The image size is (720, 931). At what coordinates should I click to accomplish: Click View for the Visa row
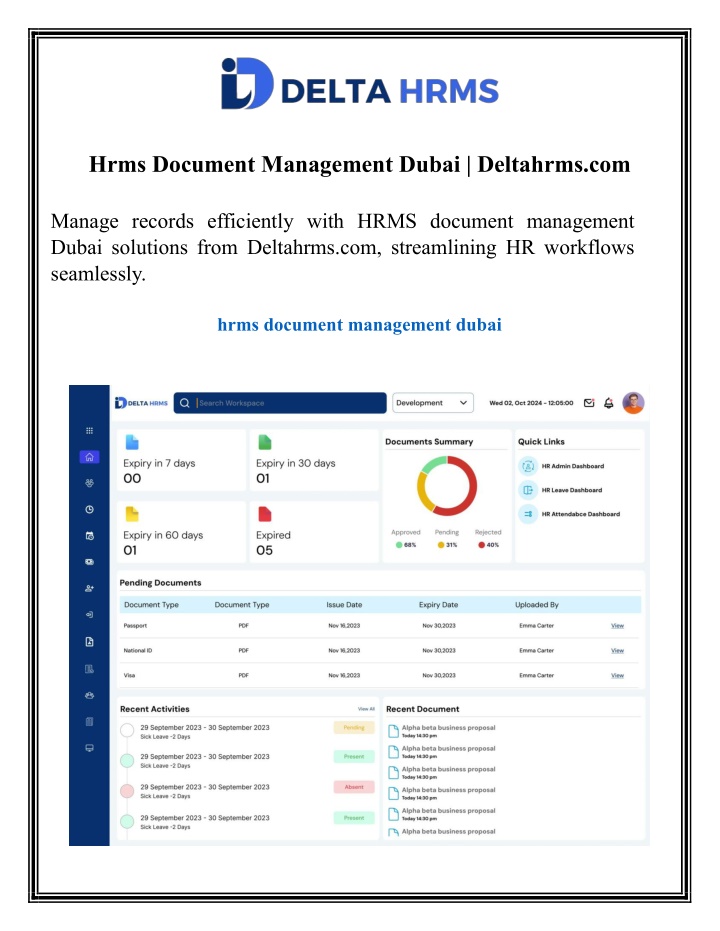point(617,676)
